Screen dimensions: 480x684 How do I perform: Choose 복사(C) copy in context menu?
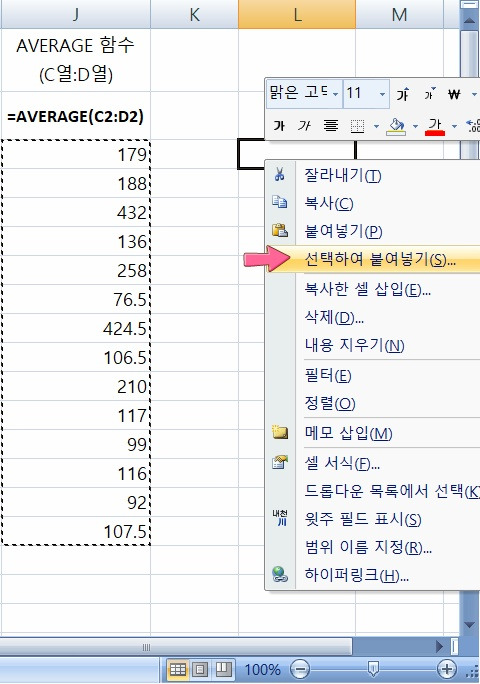click(x=373, y=203)
